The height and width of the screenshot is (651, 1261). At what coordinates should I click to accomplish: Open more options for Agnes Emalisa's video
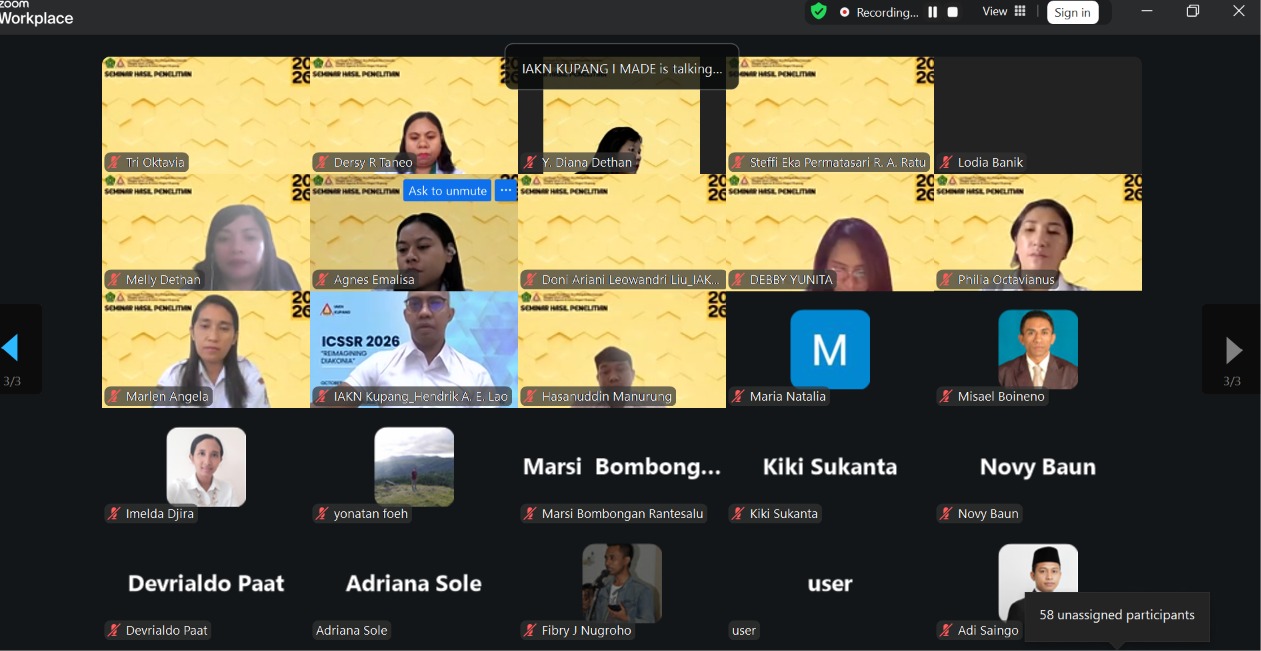[506, 191]
